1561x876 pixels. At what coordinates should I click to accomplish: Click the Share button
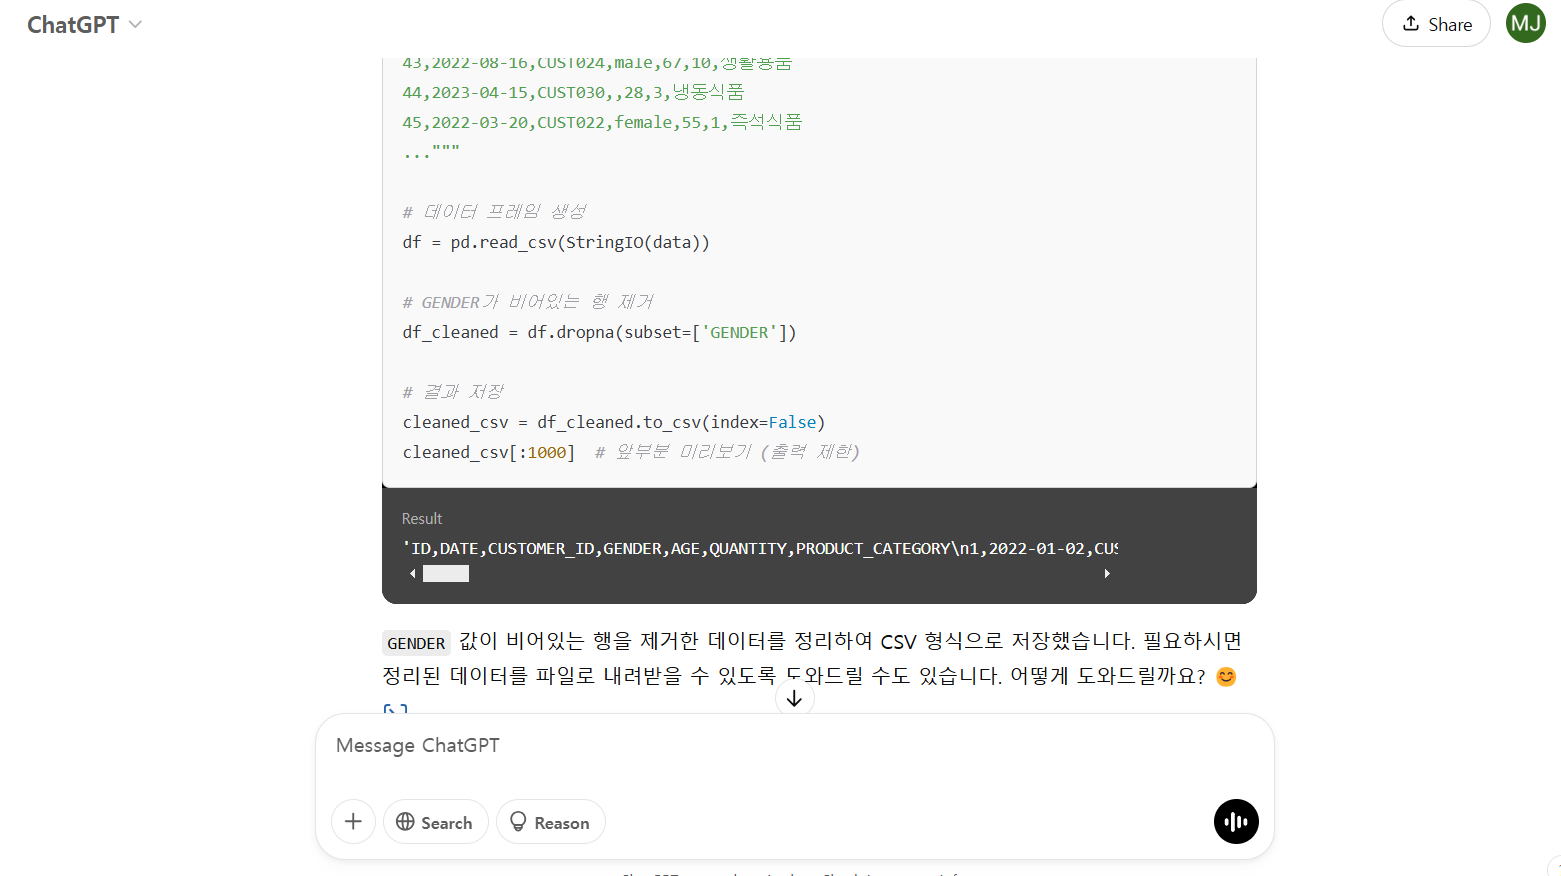tap(1436, 24)
